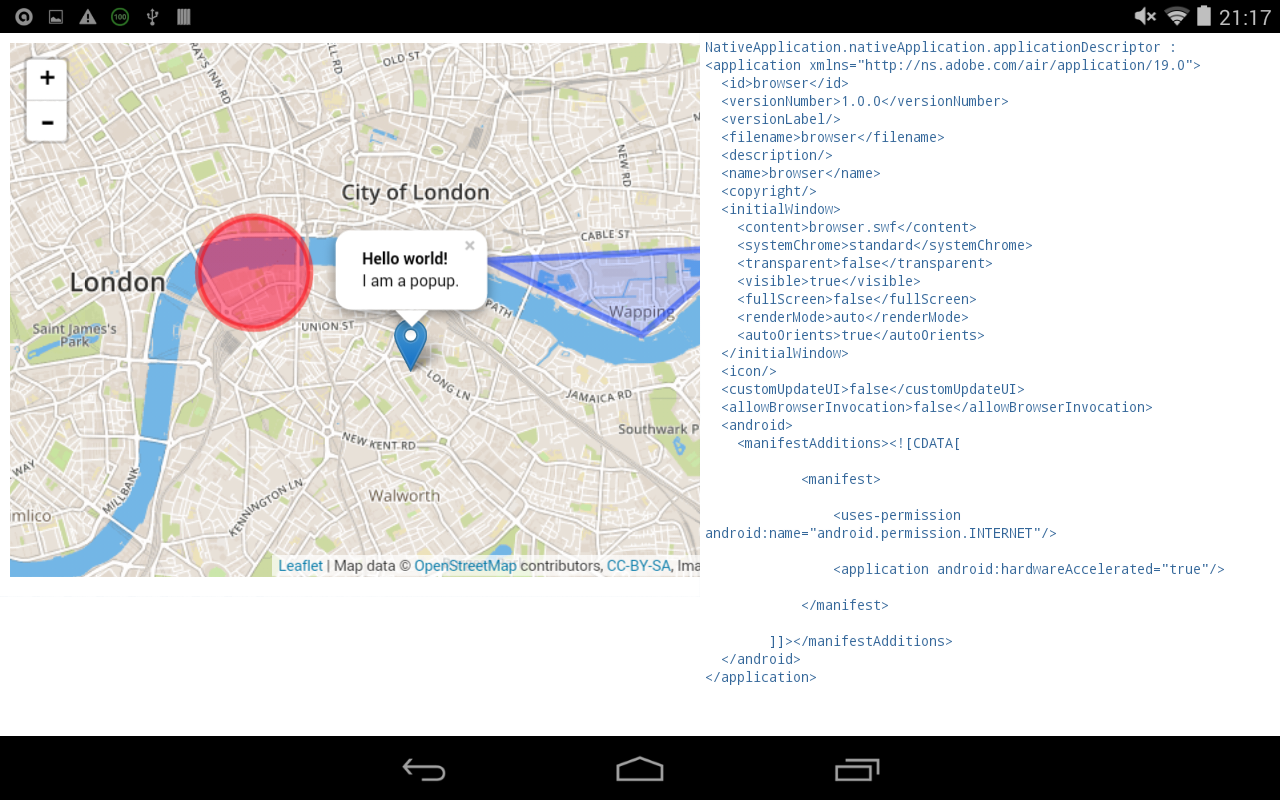Select the <name>browser</name> line
Image resolution: width=1280 pixels, height=800 pixels.
801,173
